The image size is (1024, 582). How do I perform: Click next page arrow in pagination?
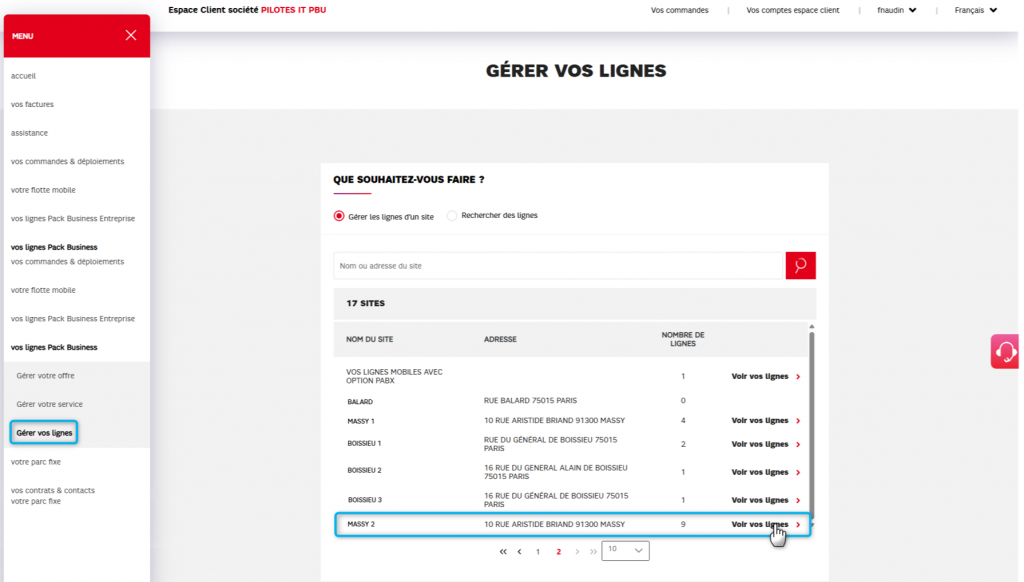(577, 551)
